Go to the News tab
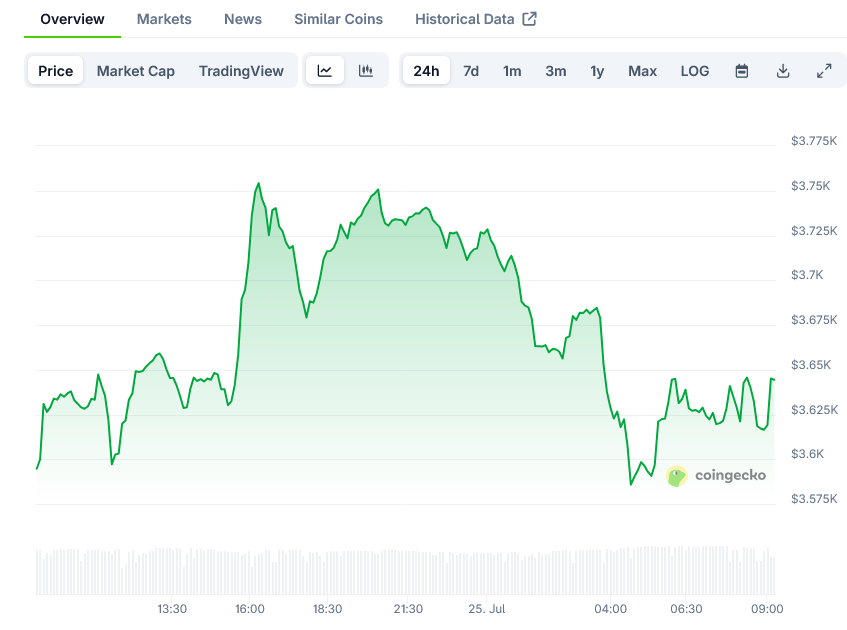Viewport: 847px width, 630px height. point(243,19)
